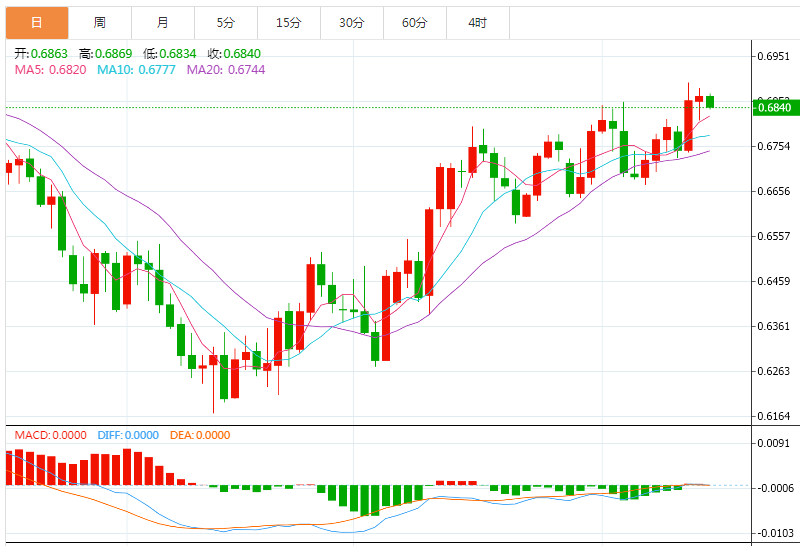Click the 0.6656 price axis label
This screenshot has height=546, width=800.
[773, 191]
